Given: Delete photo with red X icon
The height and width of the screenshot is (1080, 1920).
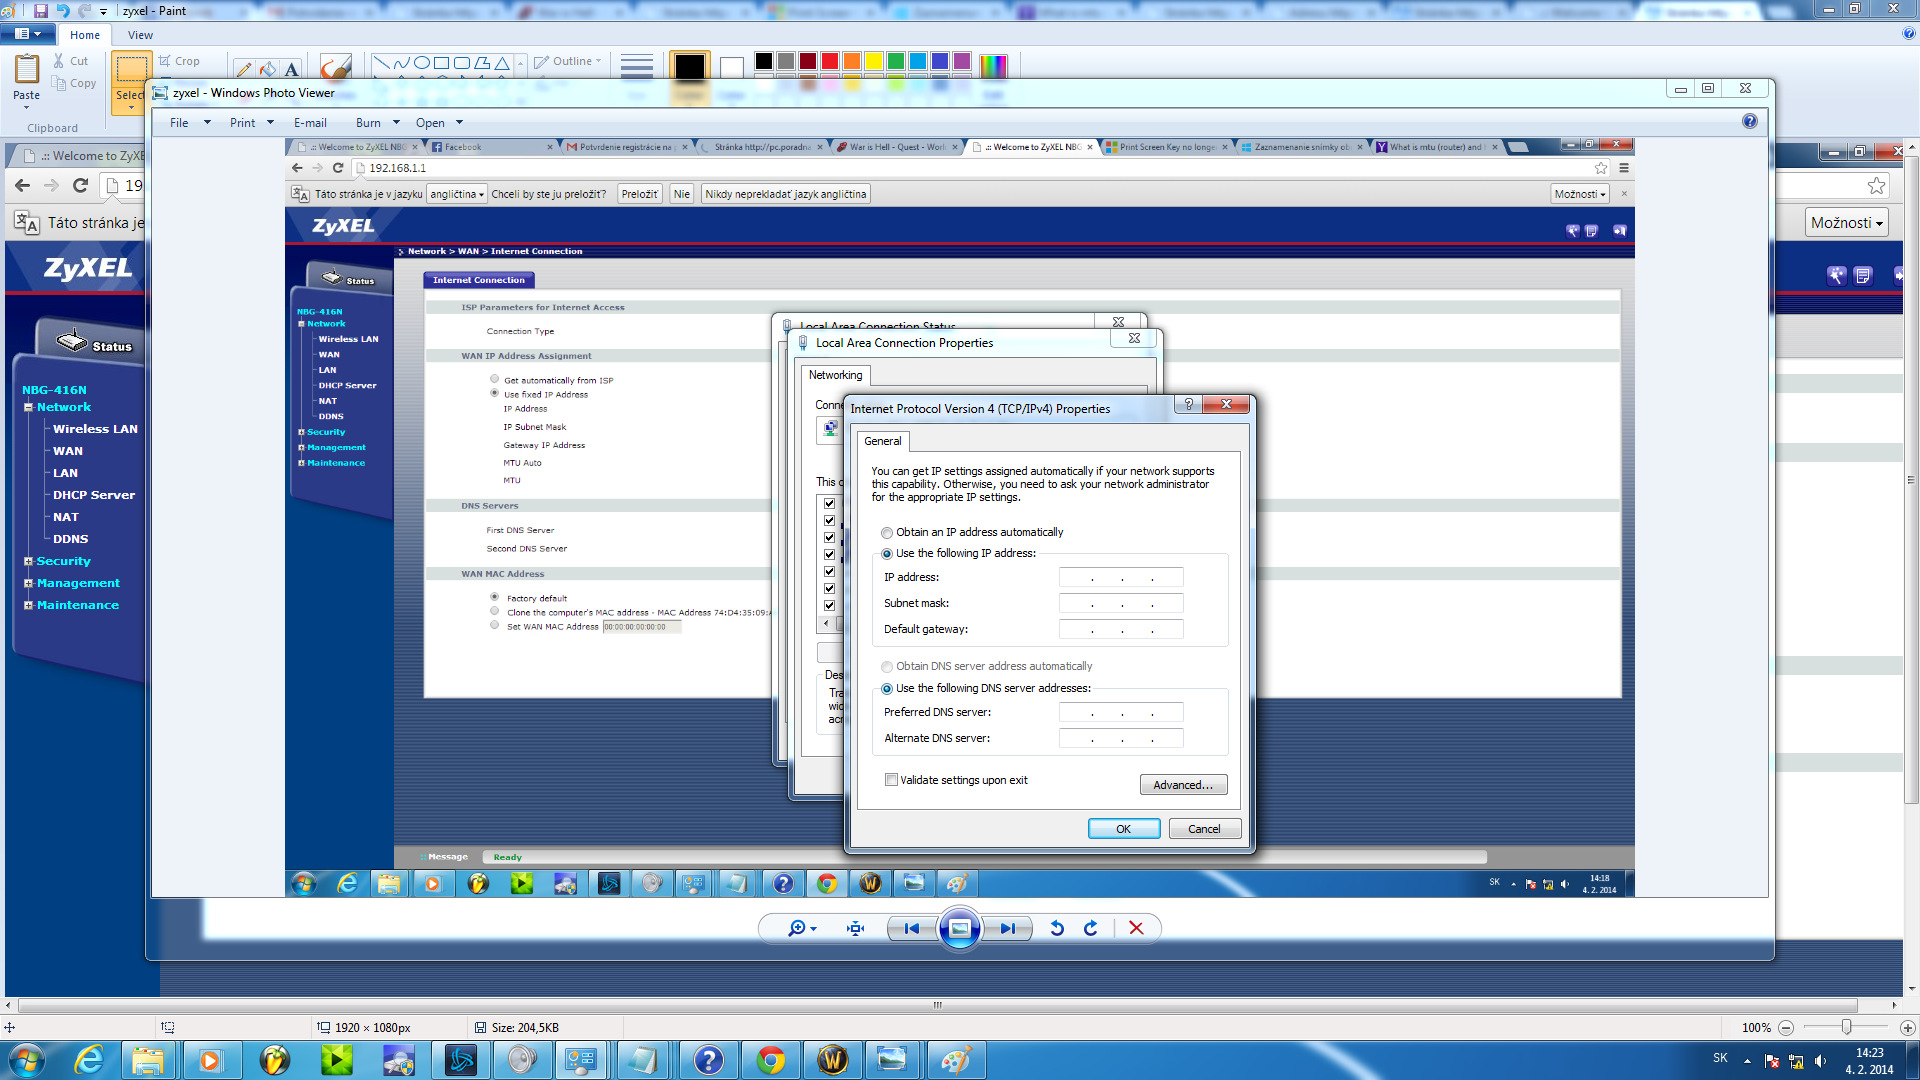Looking at the screenshot, I should click(1136, 928).
